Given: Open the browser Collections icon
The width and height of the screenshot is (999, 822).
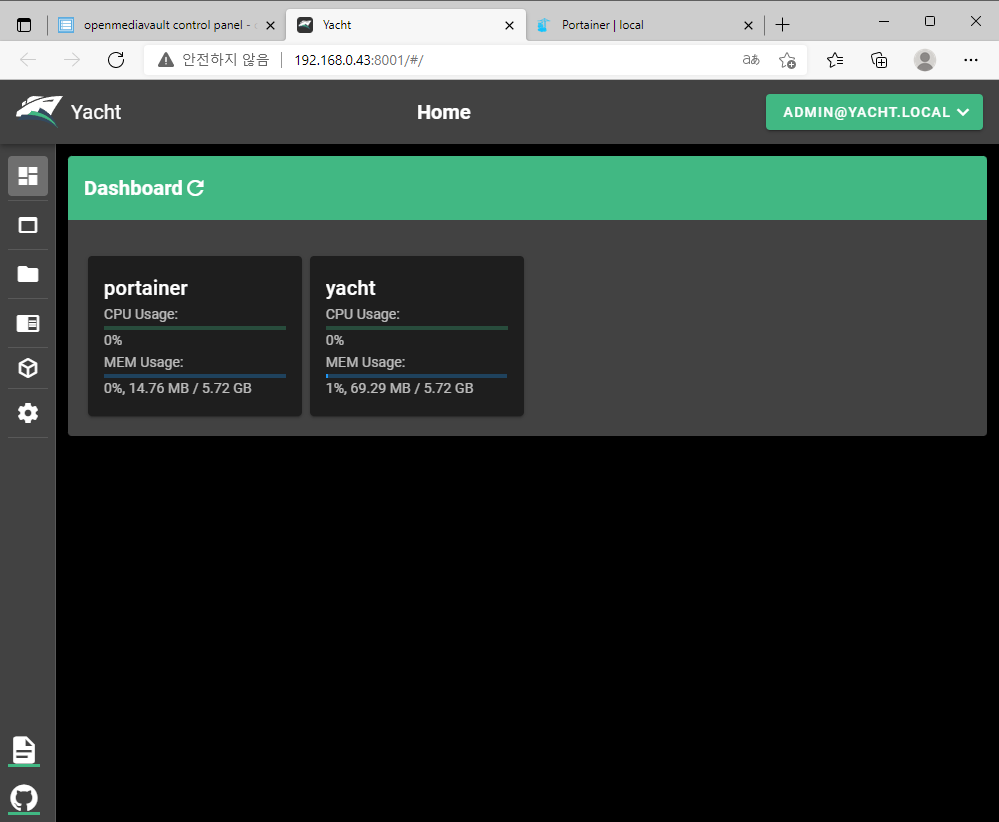Looking at the screenshot, I should point(879,60).
